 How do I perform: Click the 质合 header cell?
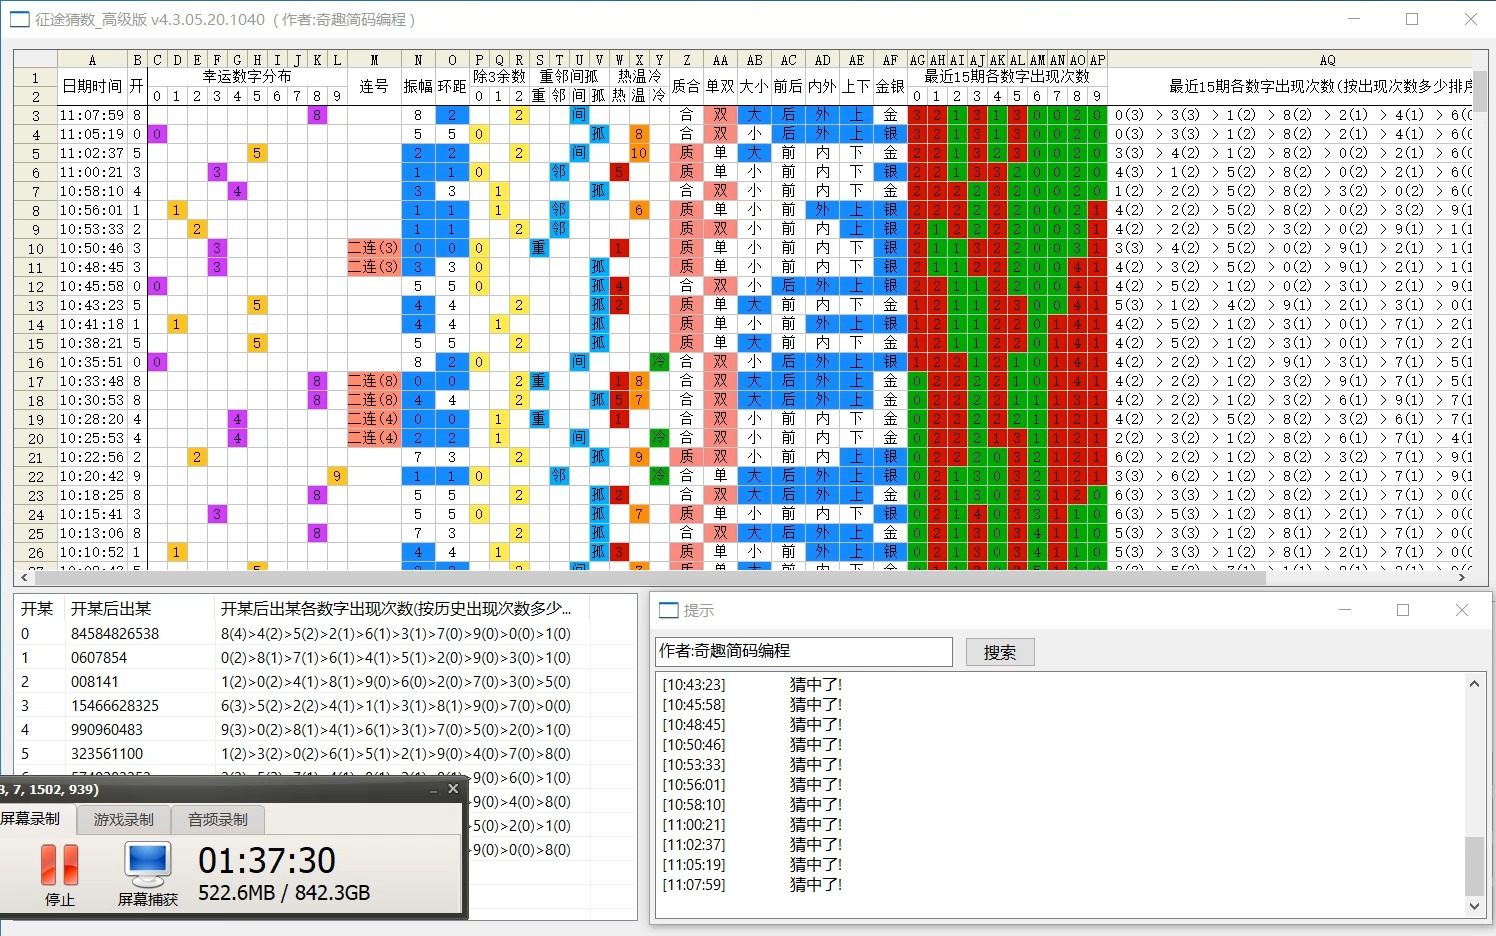tap(686, 87)
